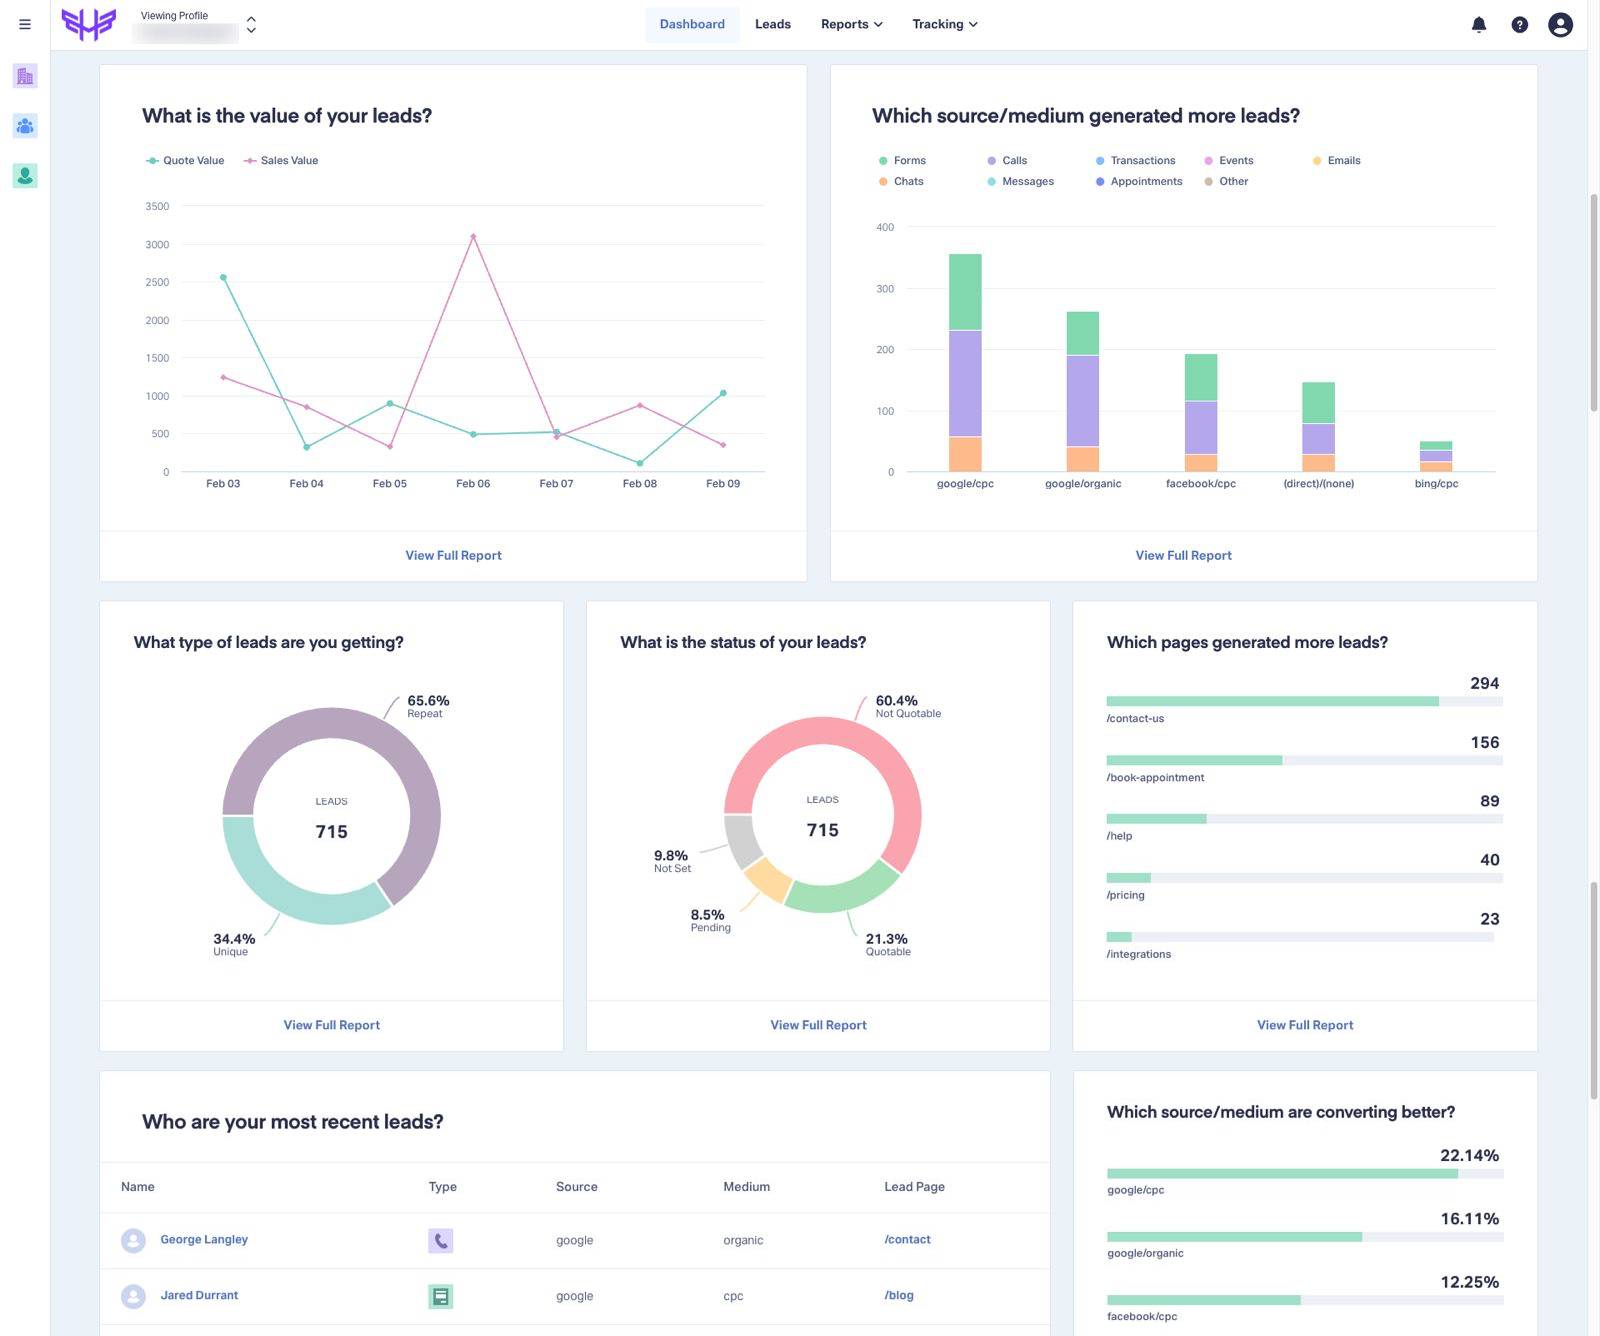Click the phone call type icon for George Langley
The width and height of the screenshot is (1600, 1336).
(440, 1240)
